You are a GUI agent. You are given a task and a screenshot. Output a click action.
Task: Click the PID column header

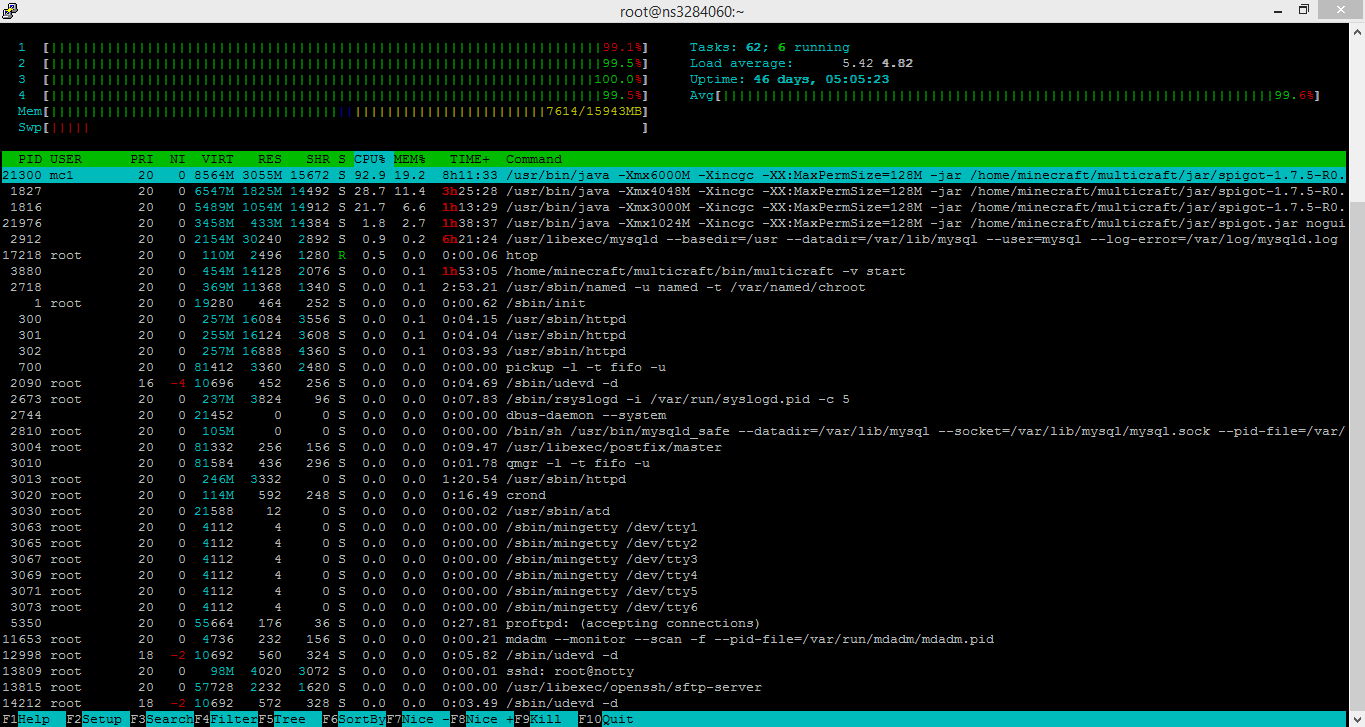pos(30,159)
